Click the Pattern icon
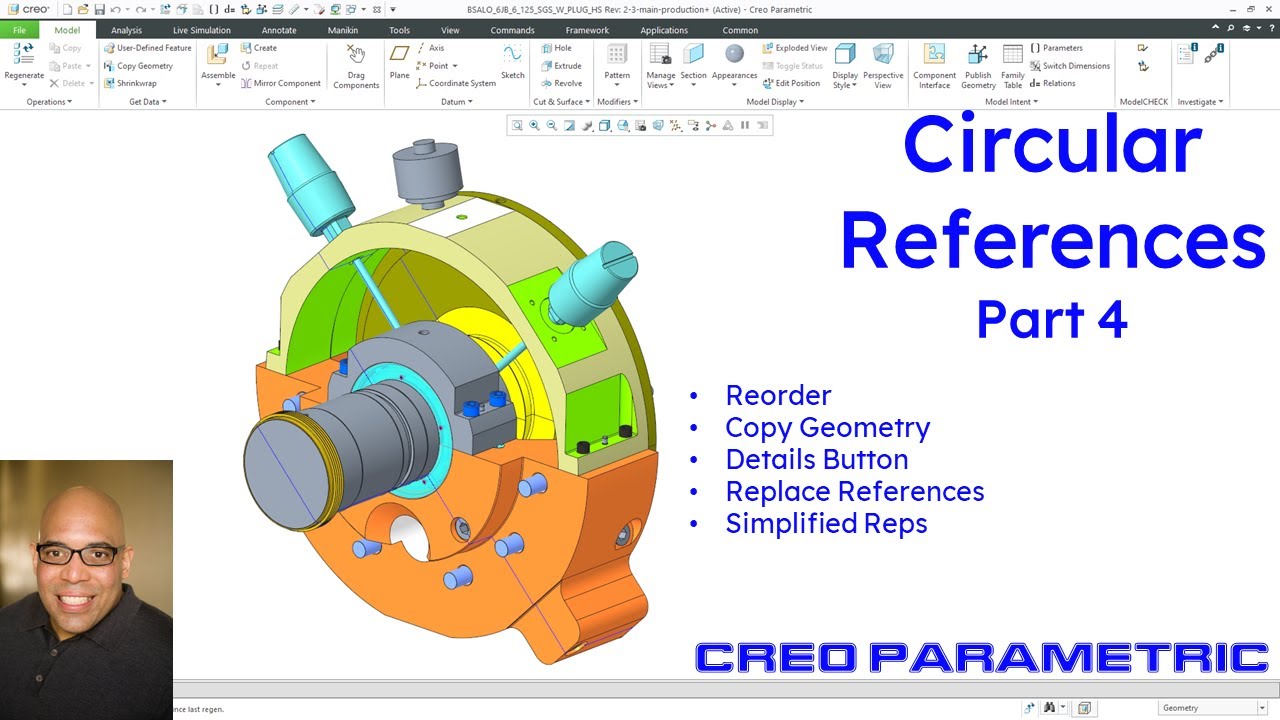 coord(617,55)
